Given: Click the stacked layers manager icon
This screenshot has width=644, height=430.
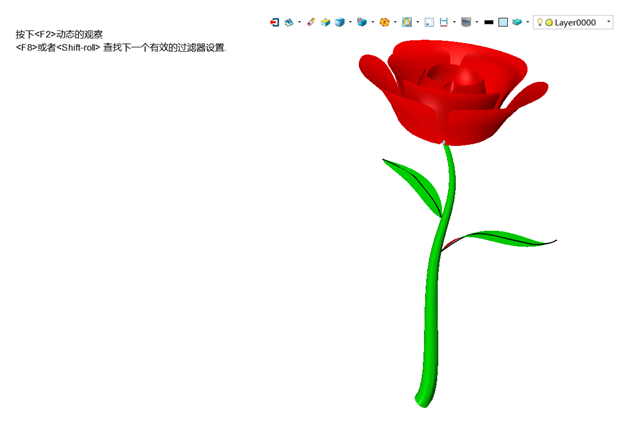Looking at the screenshot, I should pos(517,21).
